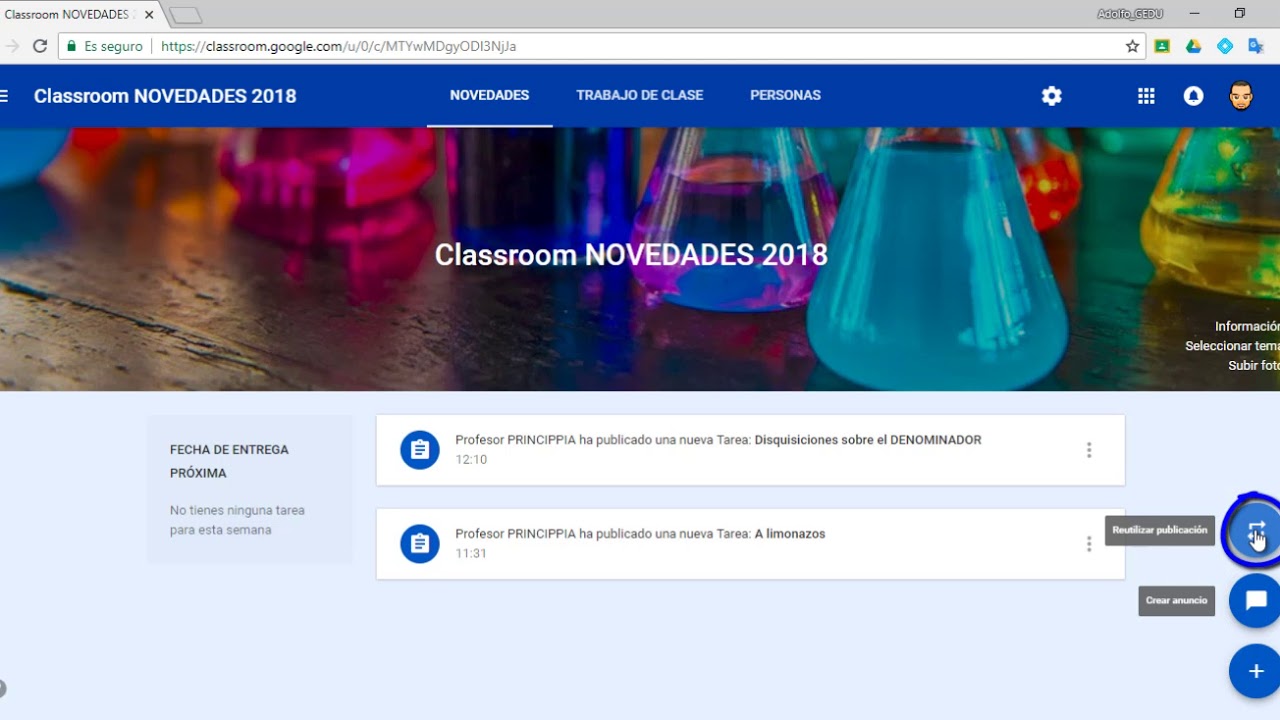
Task: Open the class settings gear
Action: (x=1051, y=96)
